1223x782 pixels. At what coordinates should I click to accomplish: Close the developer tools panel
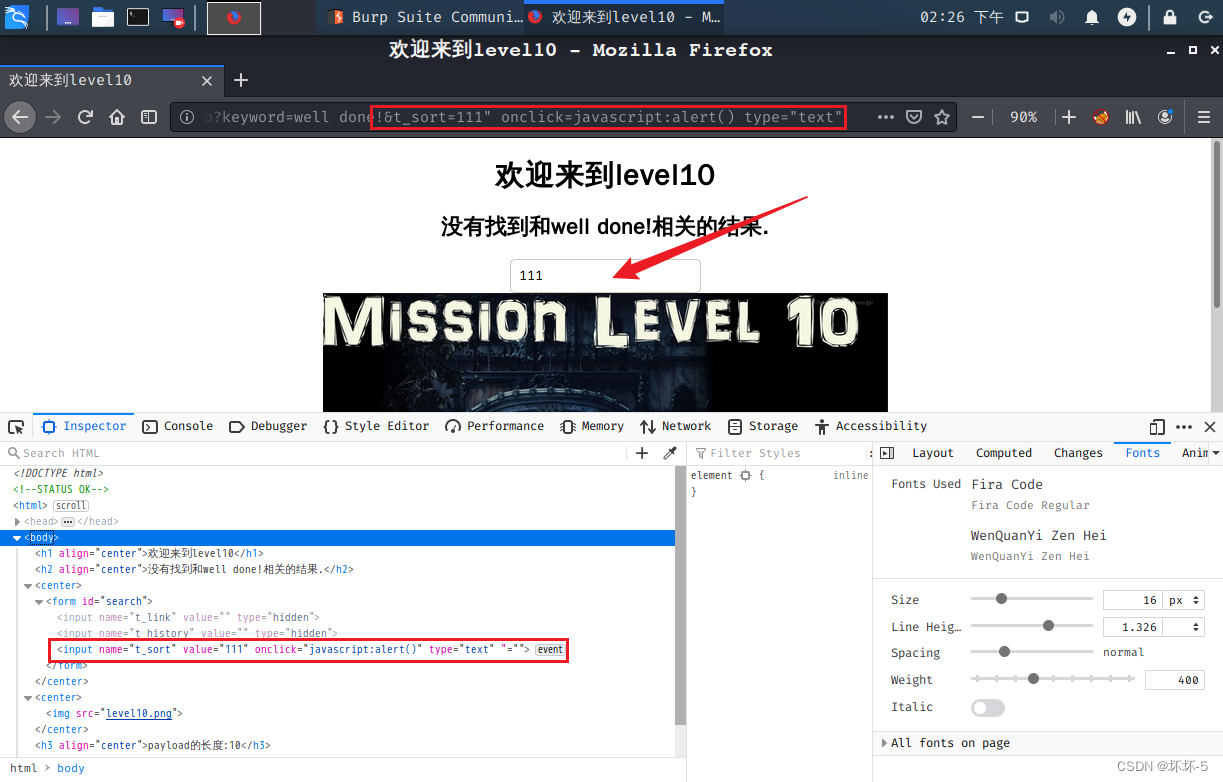click(x=1209, y=427)
